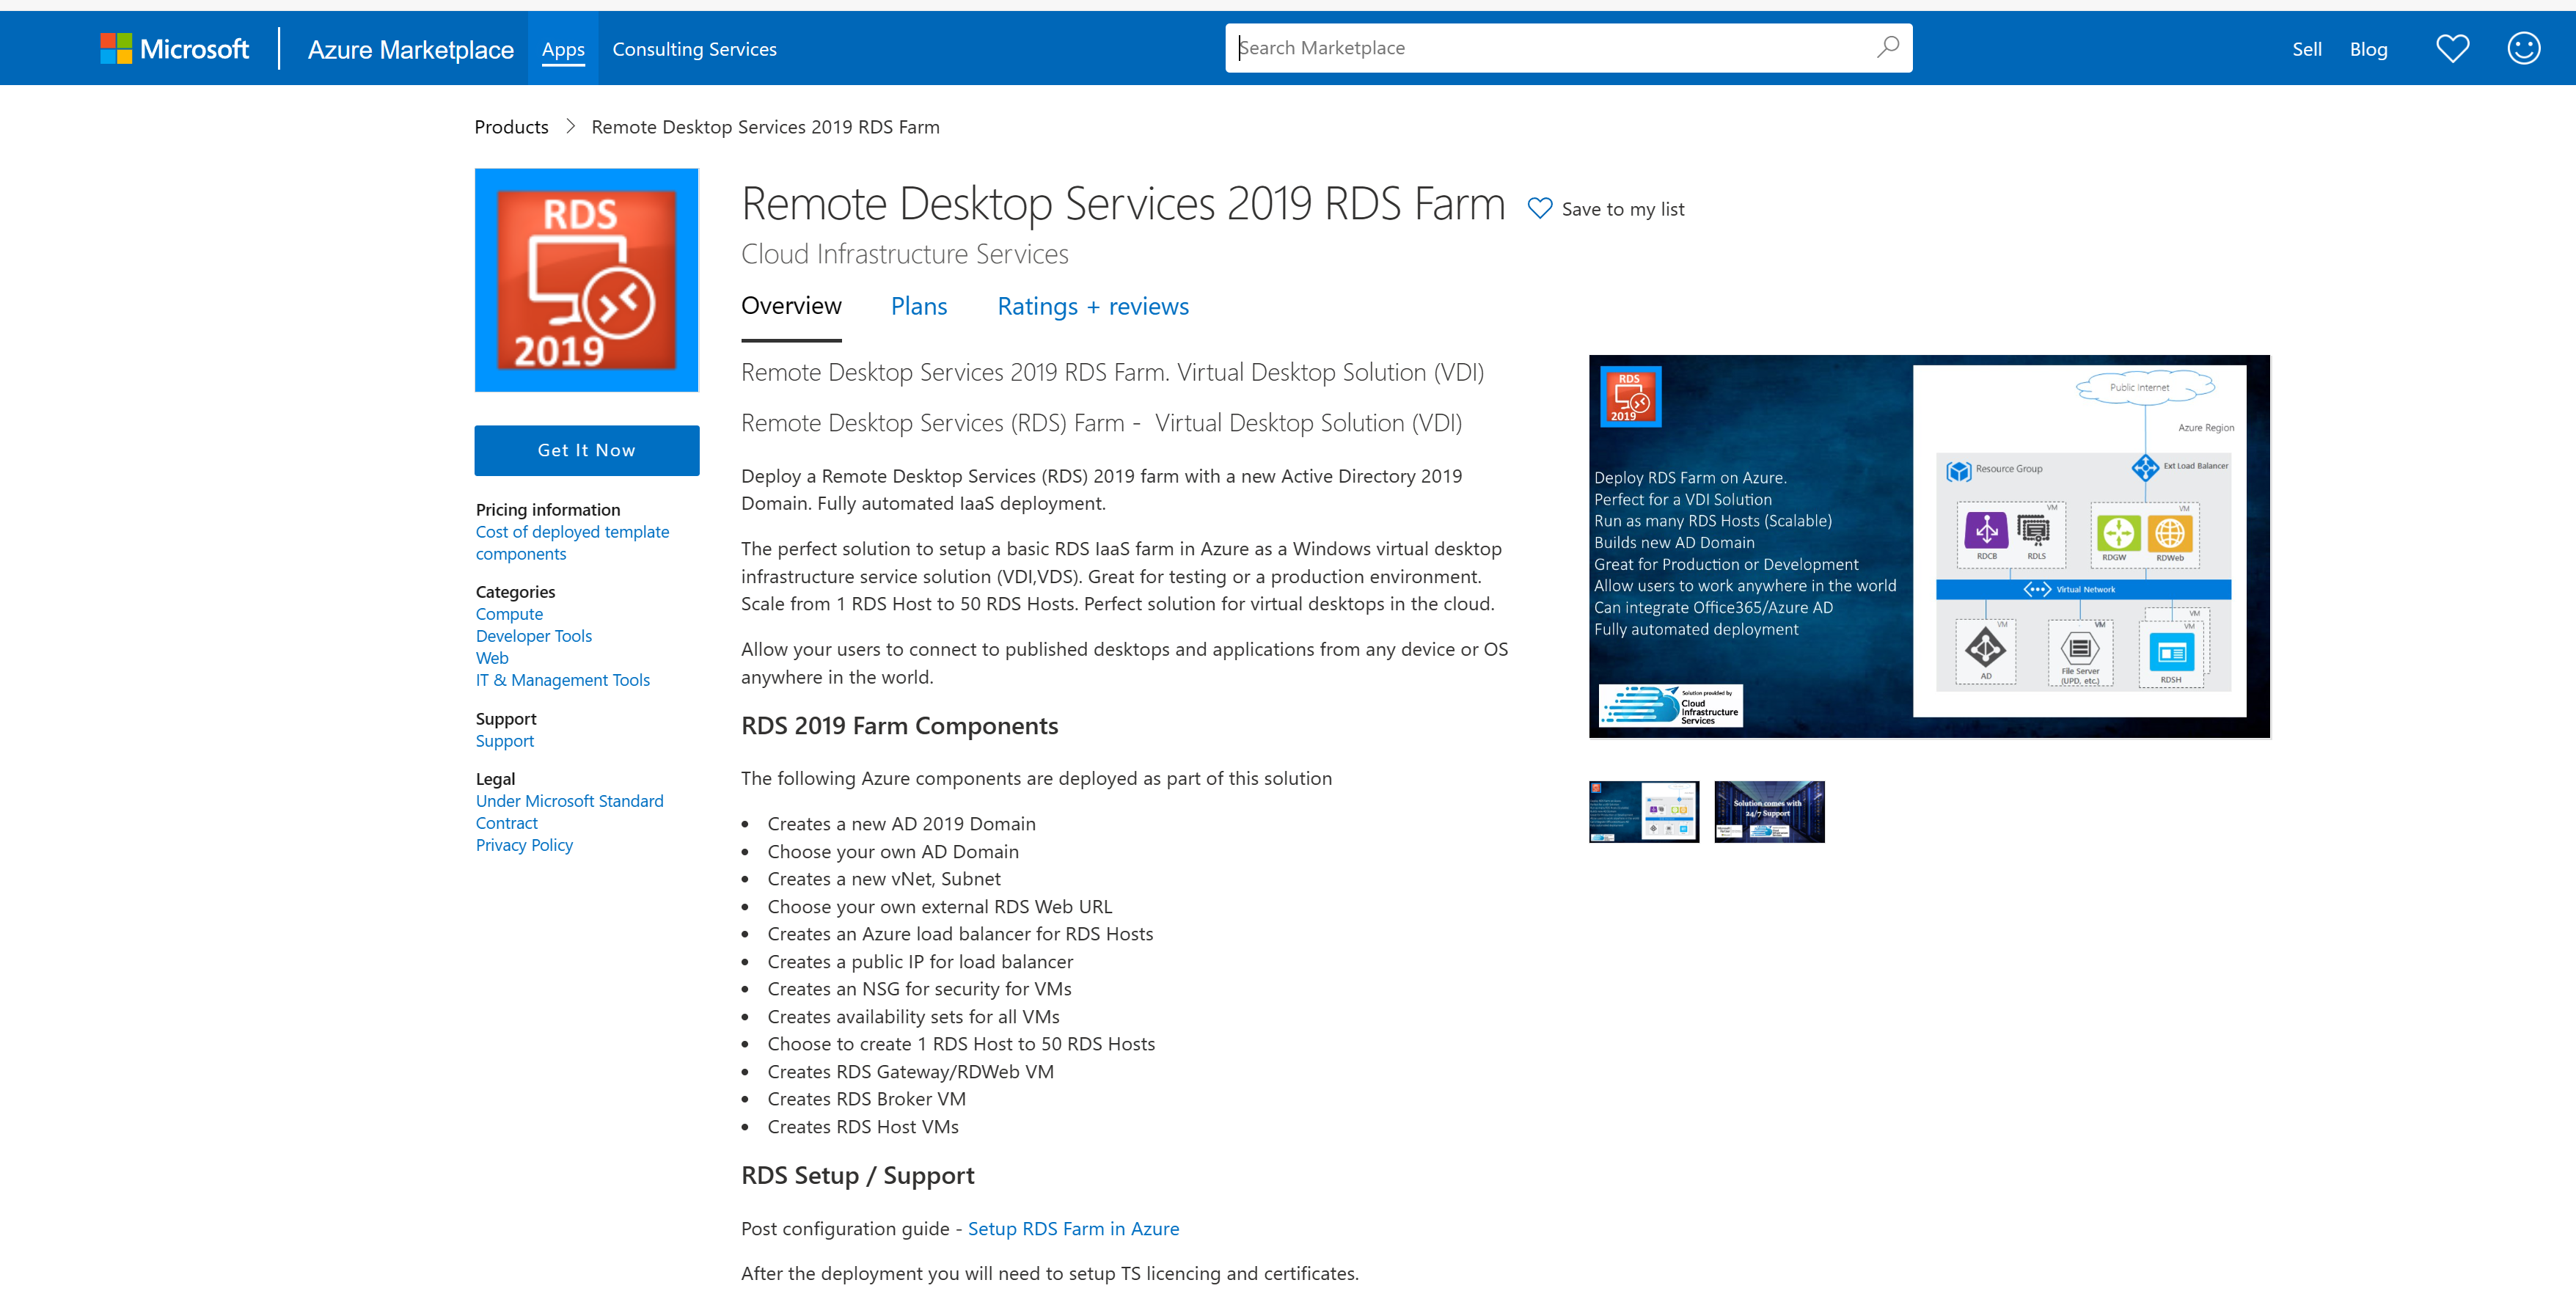Click the breadcrumb chevron after Products
2576x1291 pixels.
click(570, 126)
